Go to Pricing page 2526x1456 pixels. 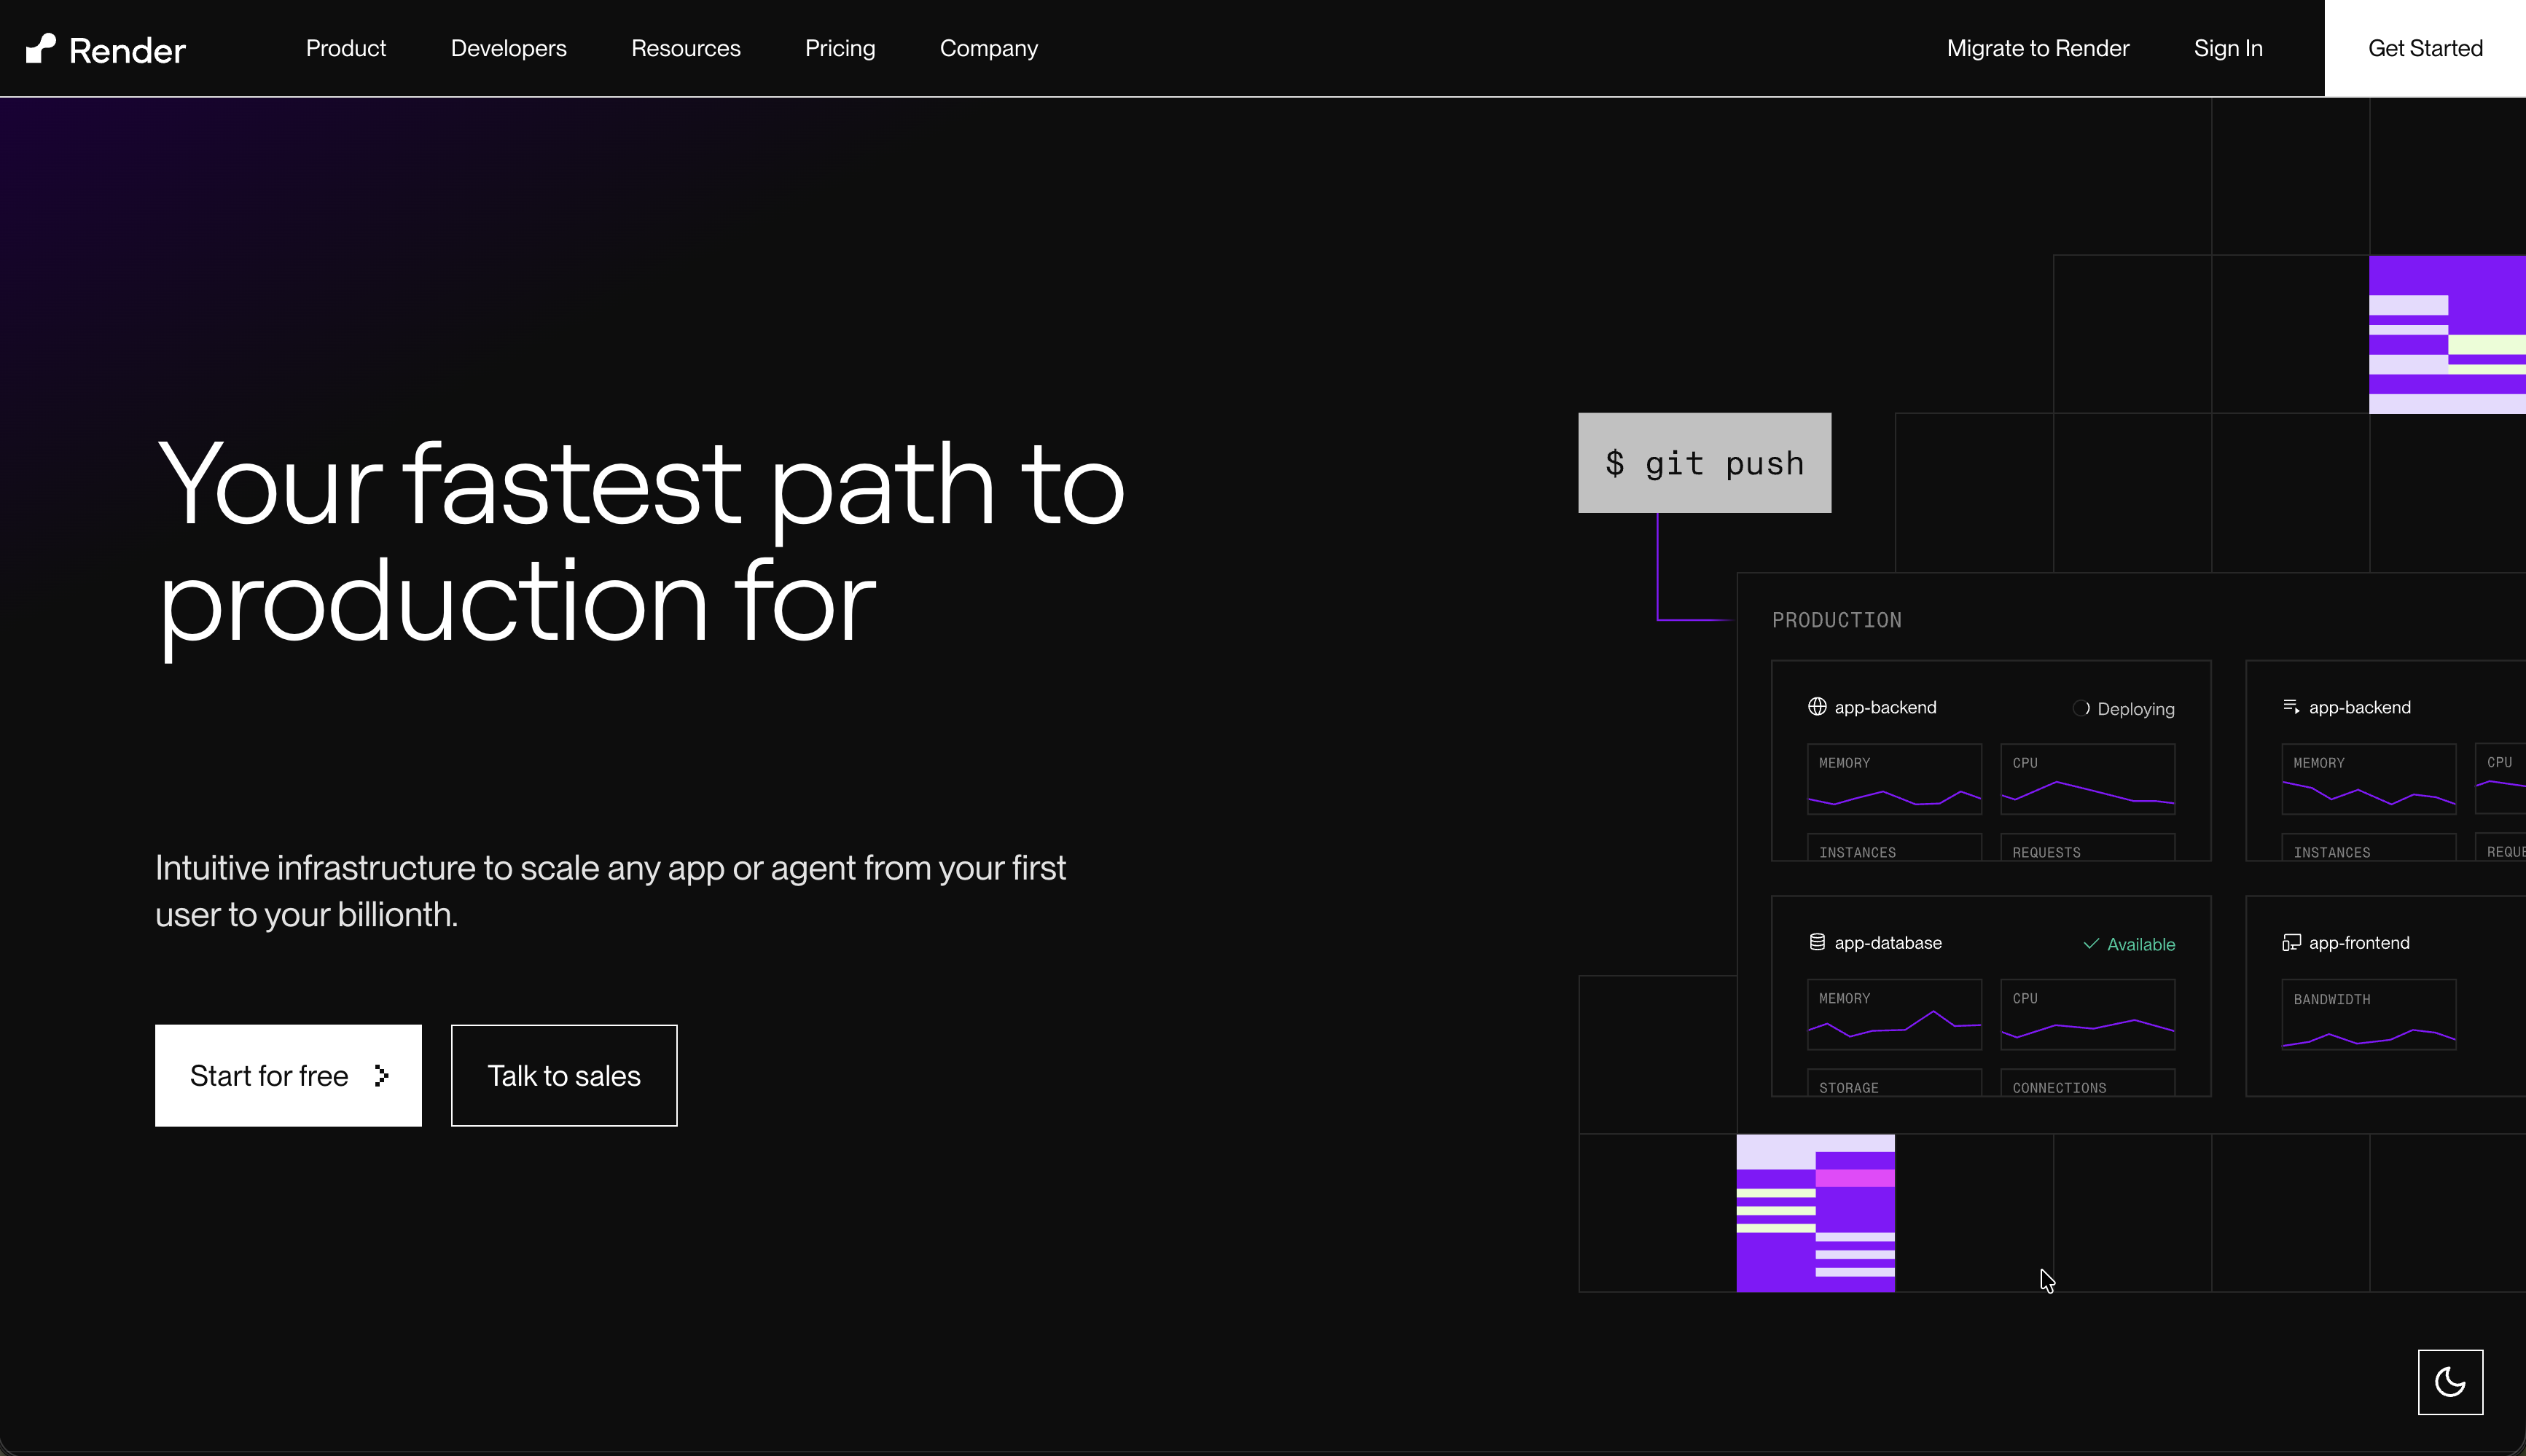tap(840, 48)
